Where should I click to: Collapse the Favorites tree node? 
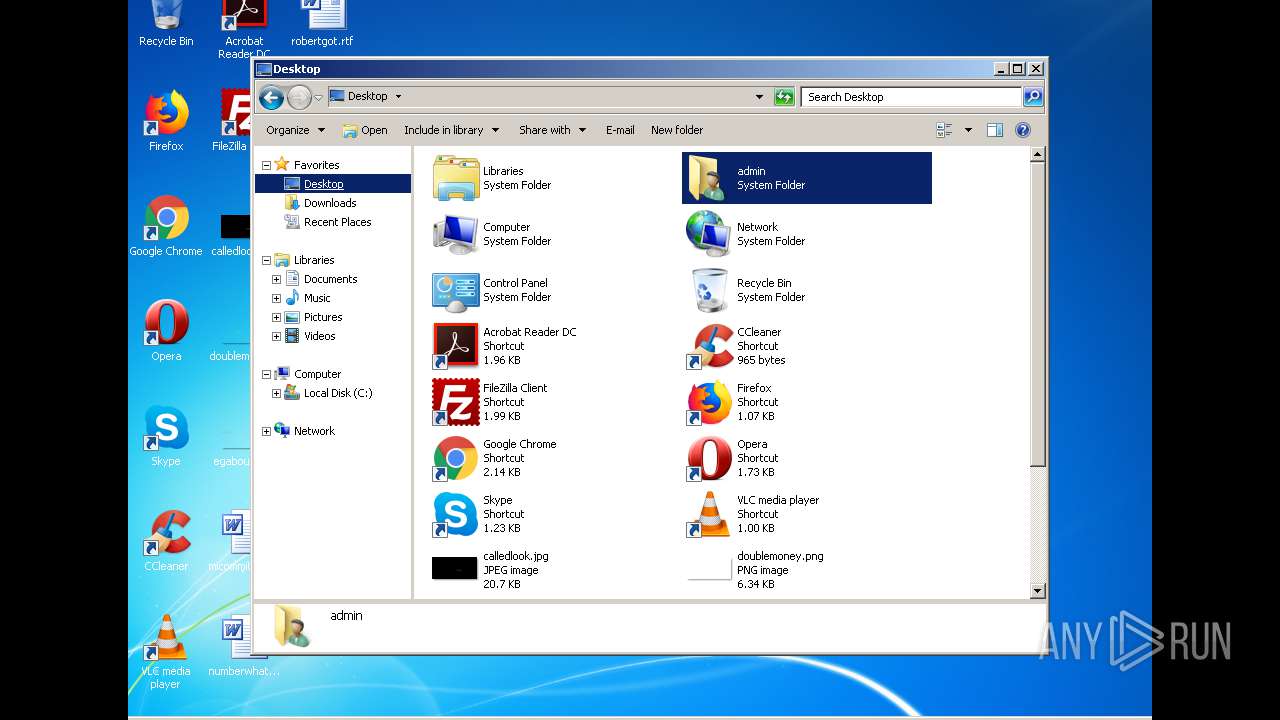[267, 165]
